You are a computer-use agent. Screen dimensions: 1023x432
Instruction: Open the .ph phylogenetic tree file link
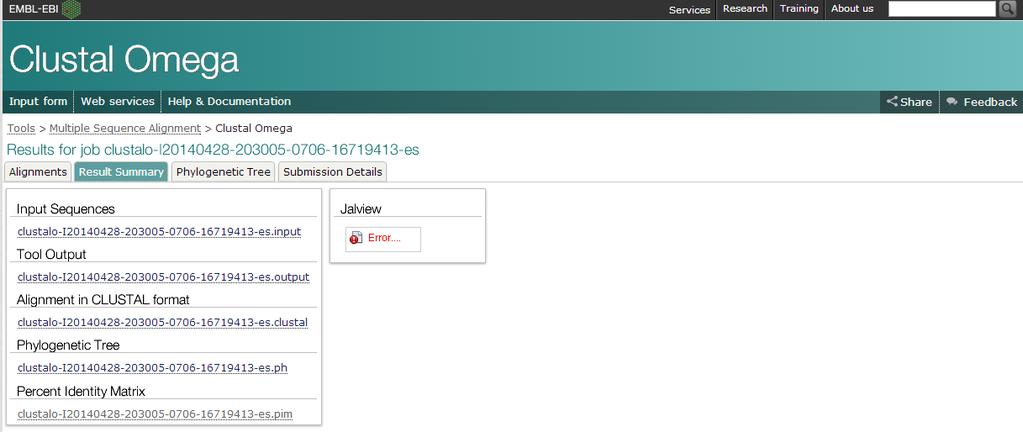(152, 368)
